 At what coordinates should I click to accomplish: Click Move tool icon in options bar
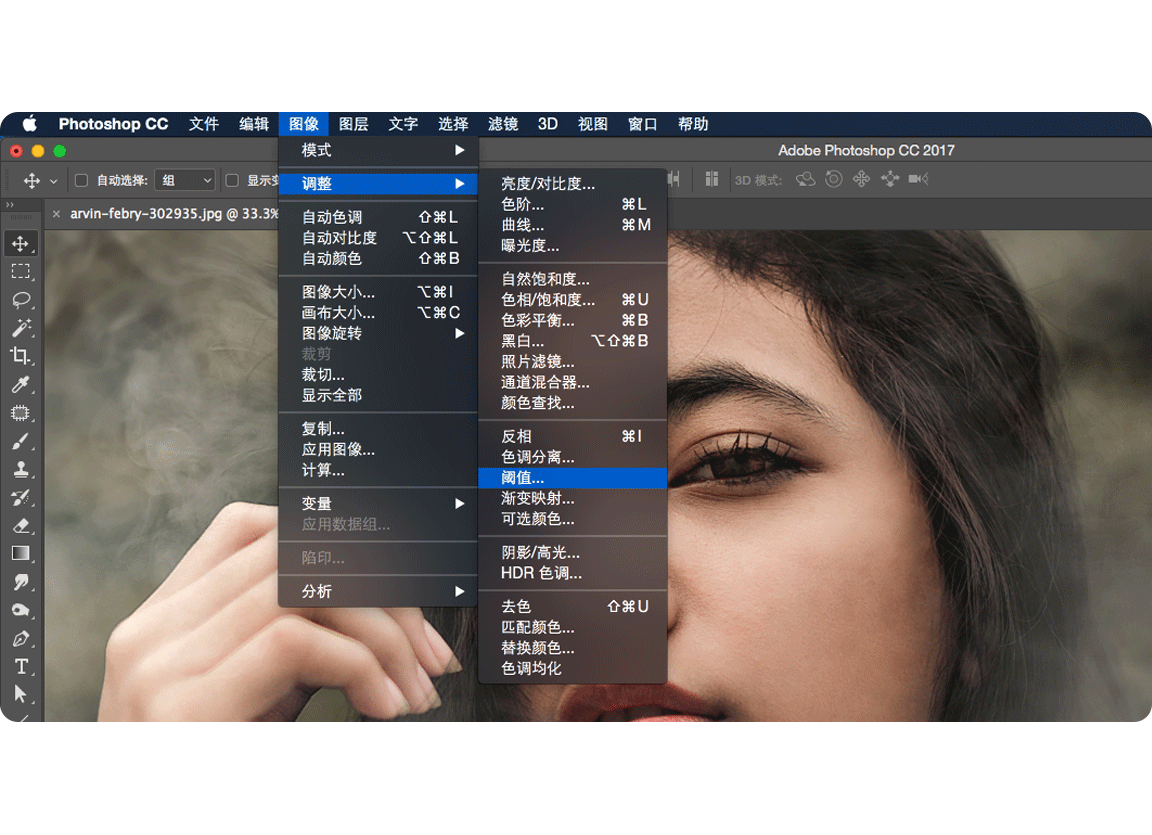point(32,180)
